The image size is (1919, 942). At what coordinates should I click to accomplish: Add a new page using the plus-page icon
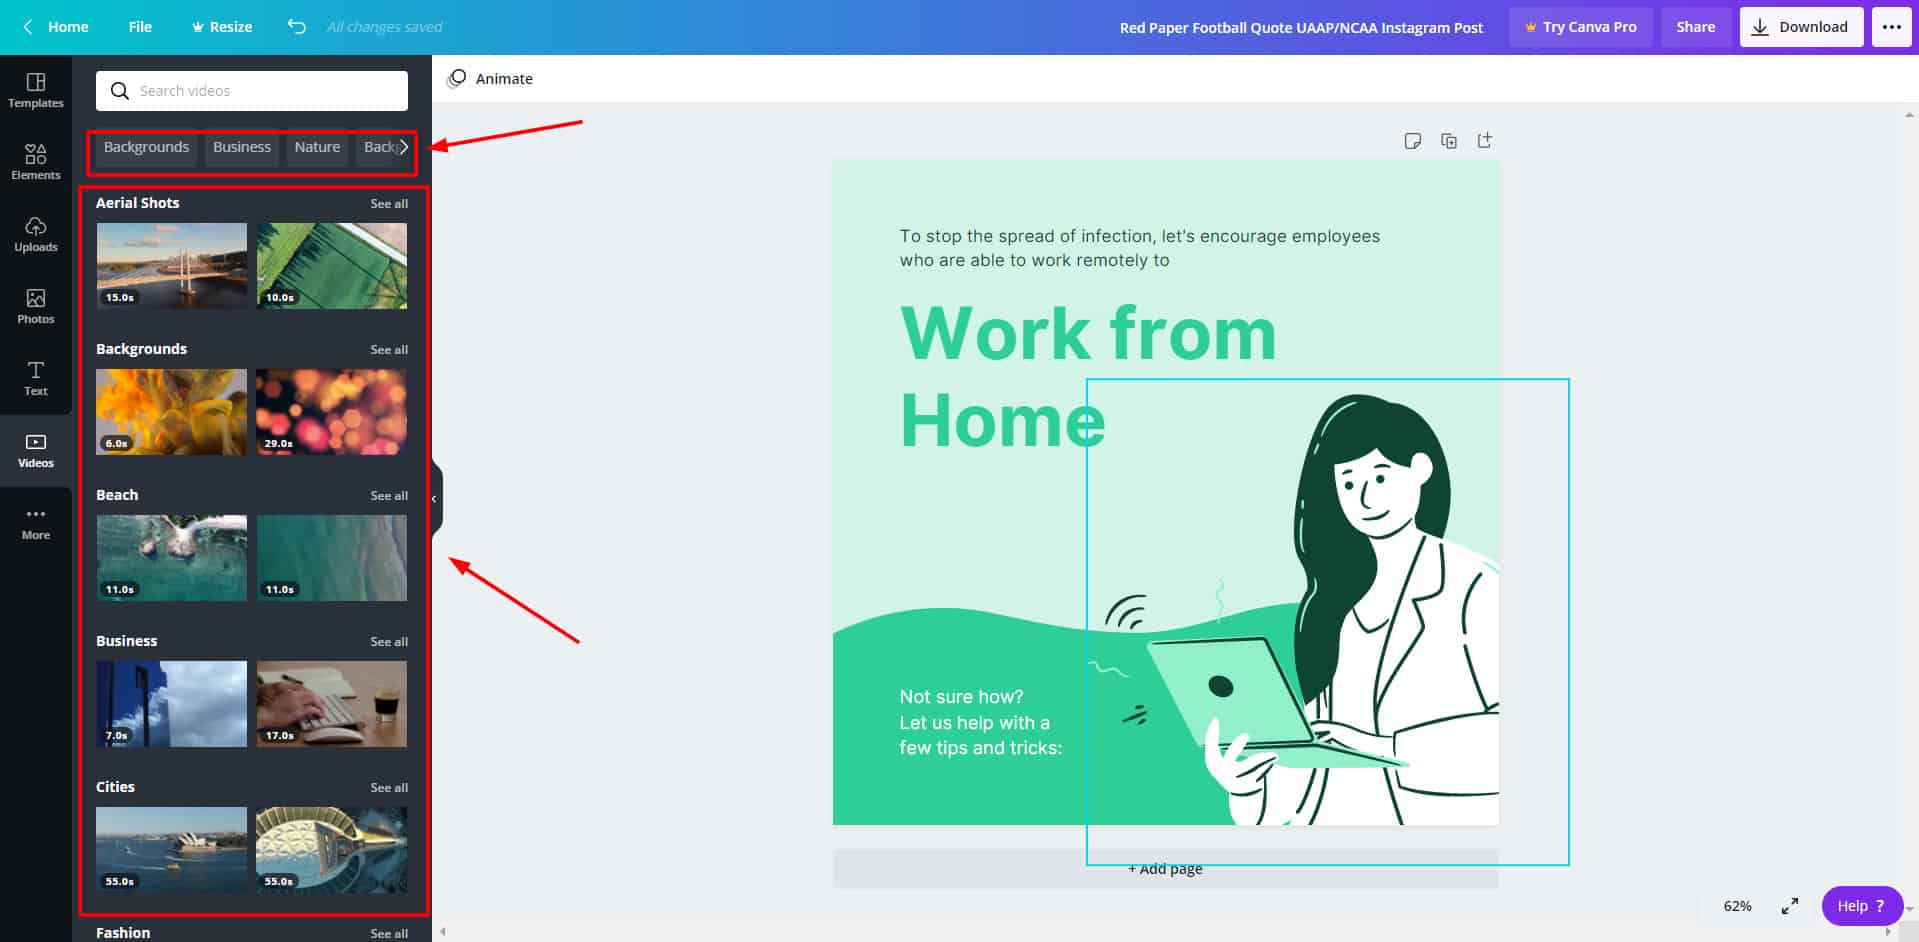coord(1485,141)
